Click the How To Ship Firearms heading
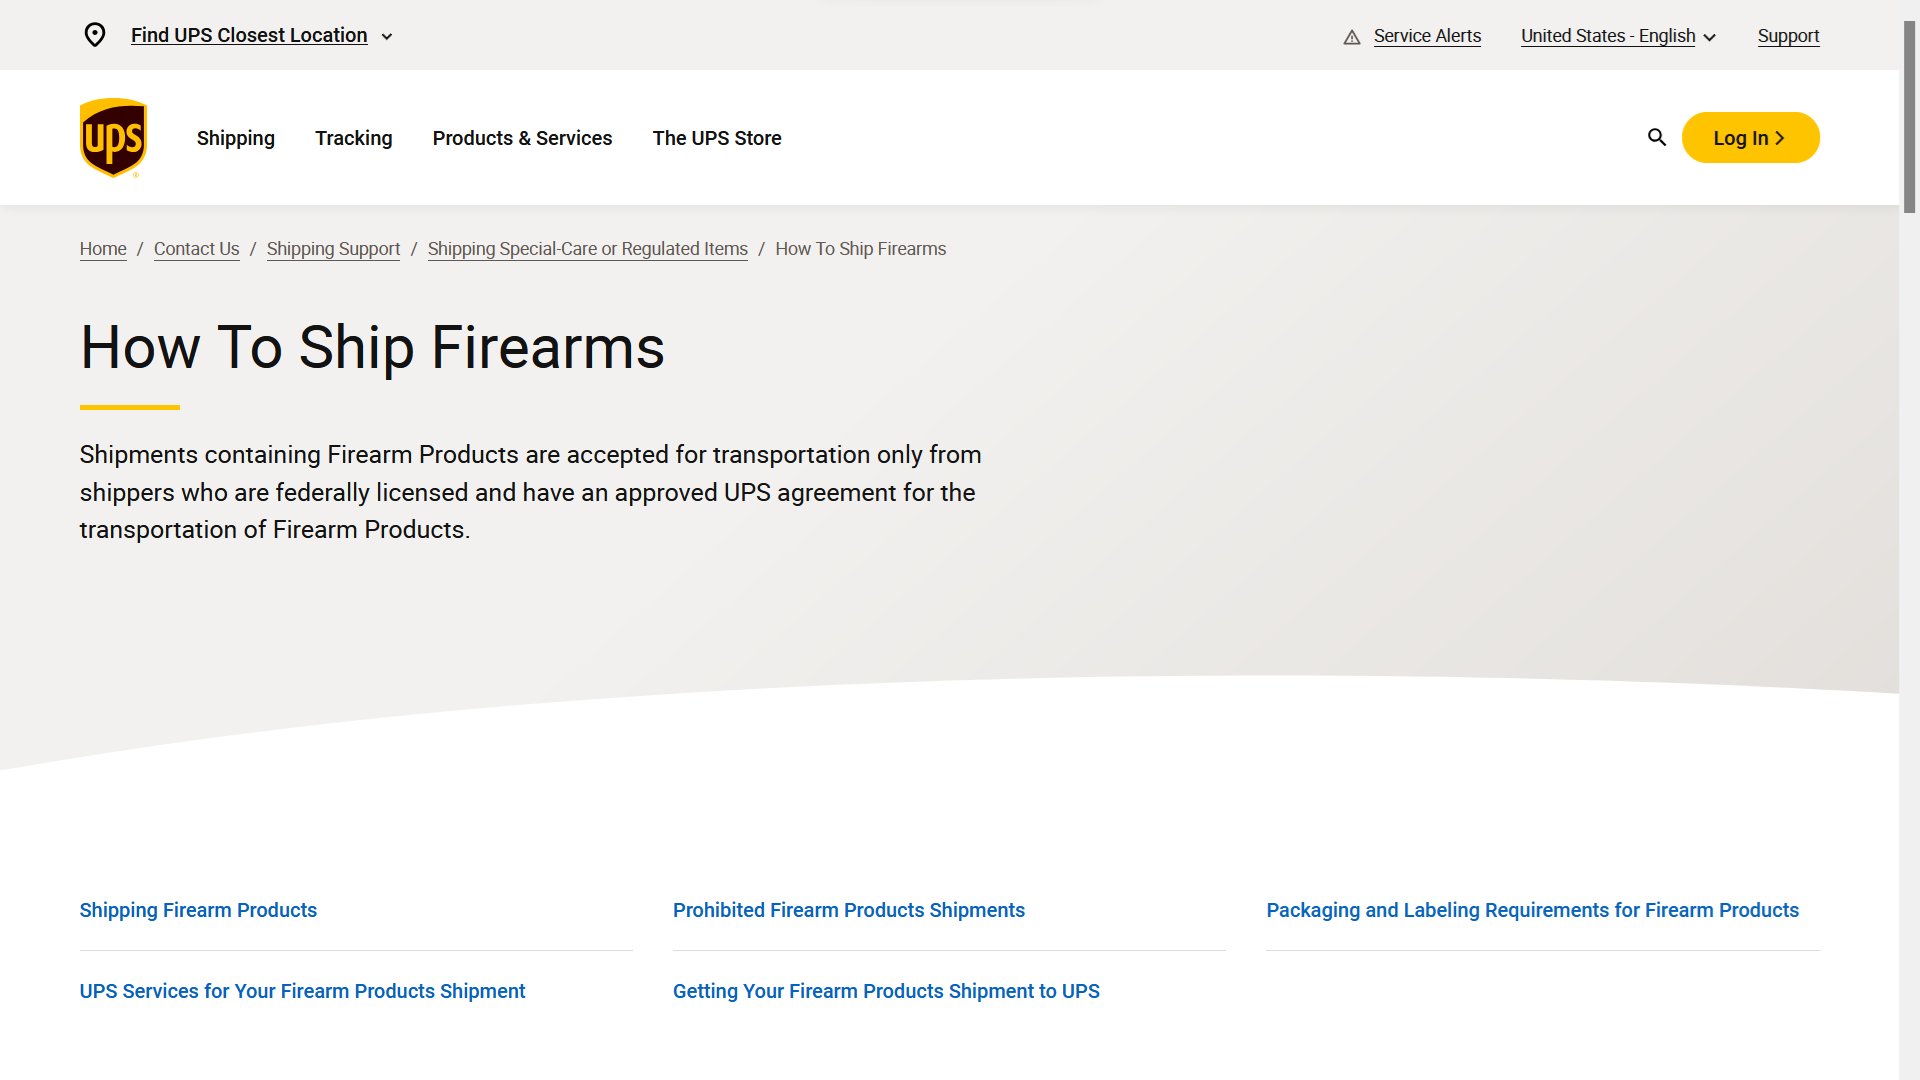Viewport: 1920px width, 1080px height. [x=372, y=348]
